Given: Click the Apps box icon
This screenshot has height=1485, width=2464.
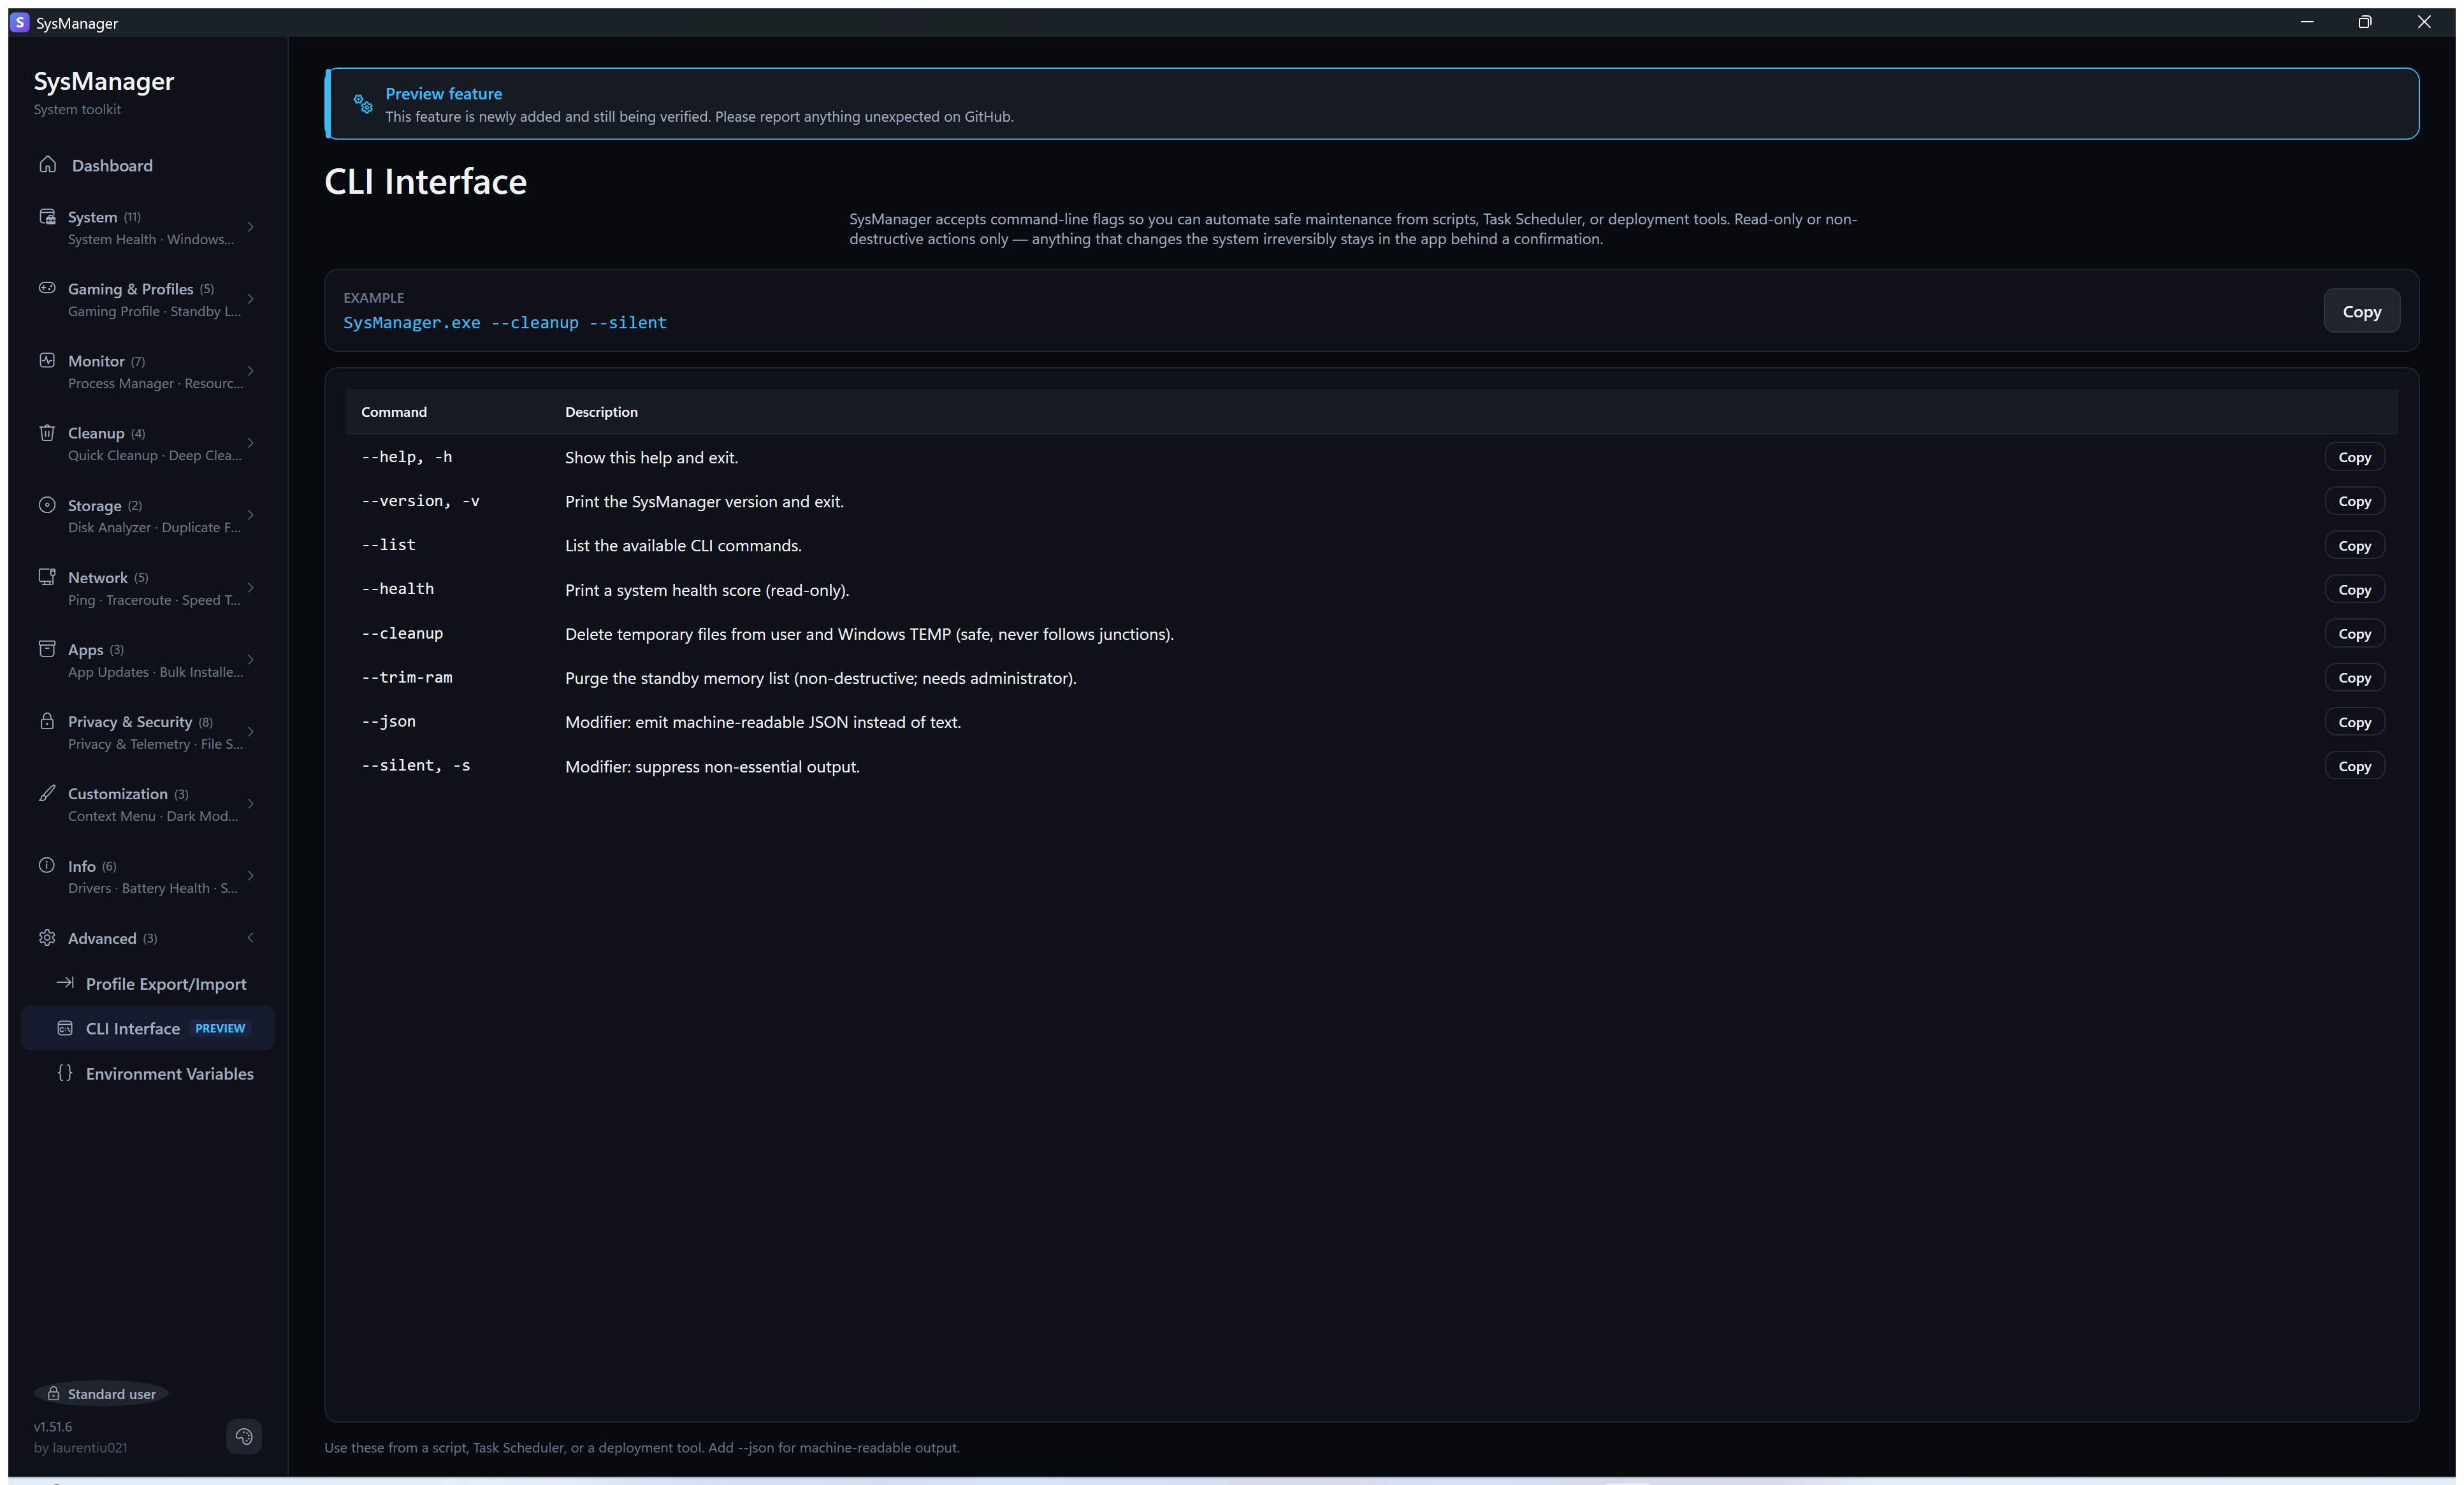Looking at the screenshot, I should 47,649.
